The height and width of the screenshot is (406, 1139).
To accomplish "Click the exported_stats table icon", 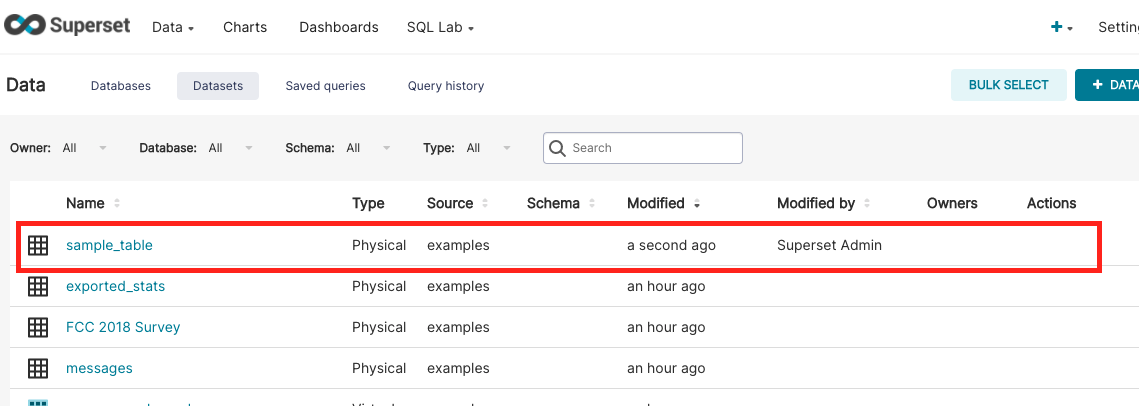I will (38, 286).
